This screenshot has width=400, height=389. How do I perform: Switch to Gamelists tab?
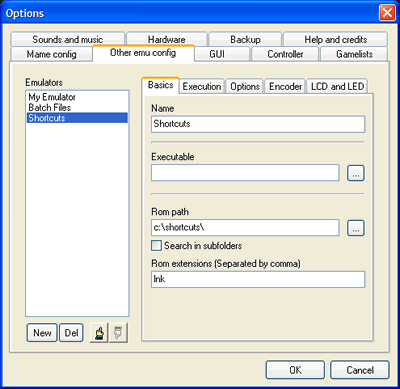354,54
